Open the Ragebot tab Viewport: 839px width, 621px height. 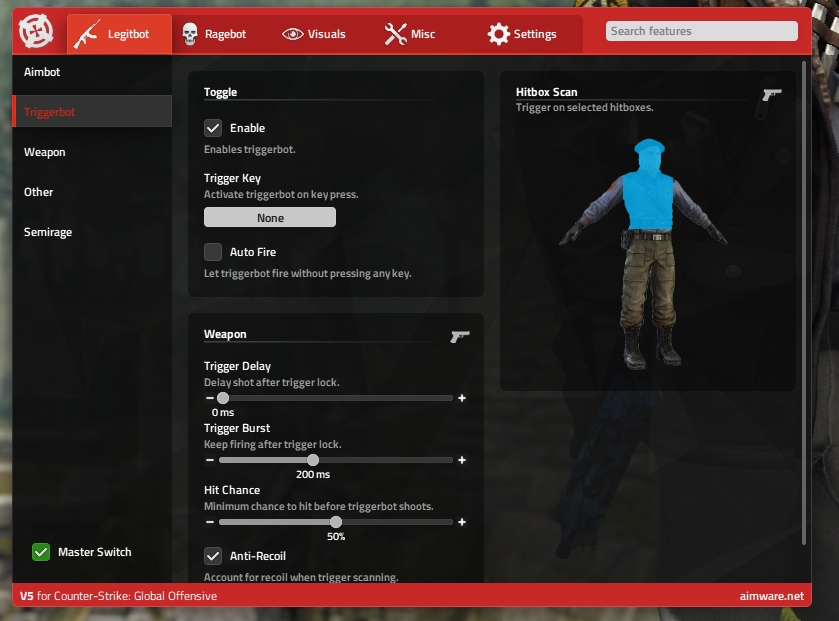(x=213, y=34)
